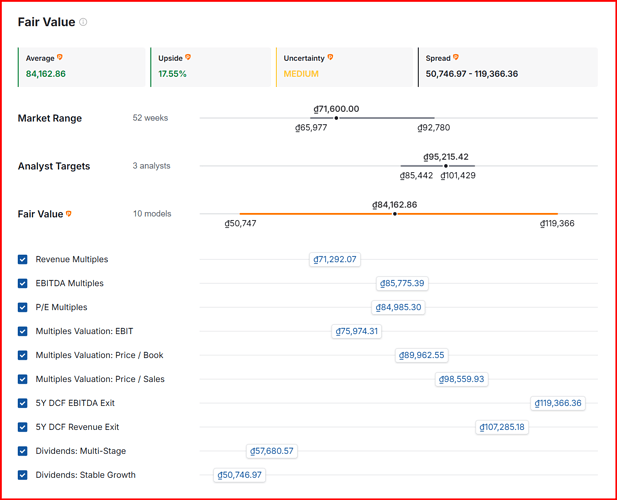Uncheck Multiples Valuation: Price / Book checkbox
Screen dimensions: 617x500
23,355
